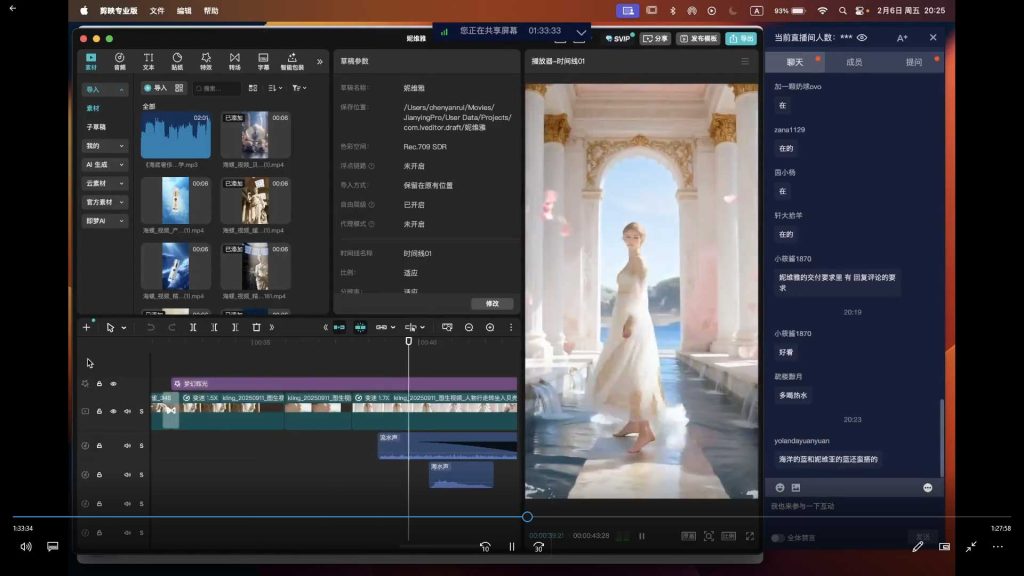Switch to the 成员 members tab

[854, 62]
